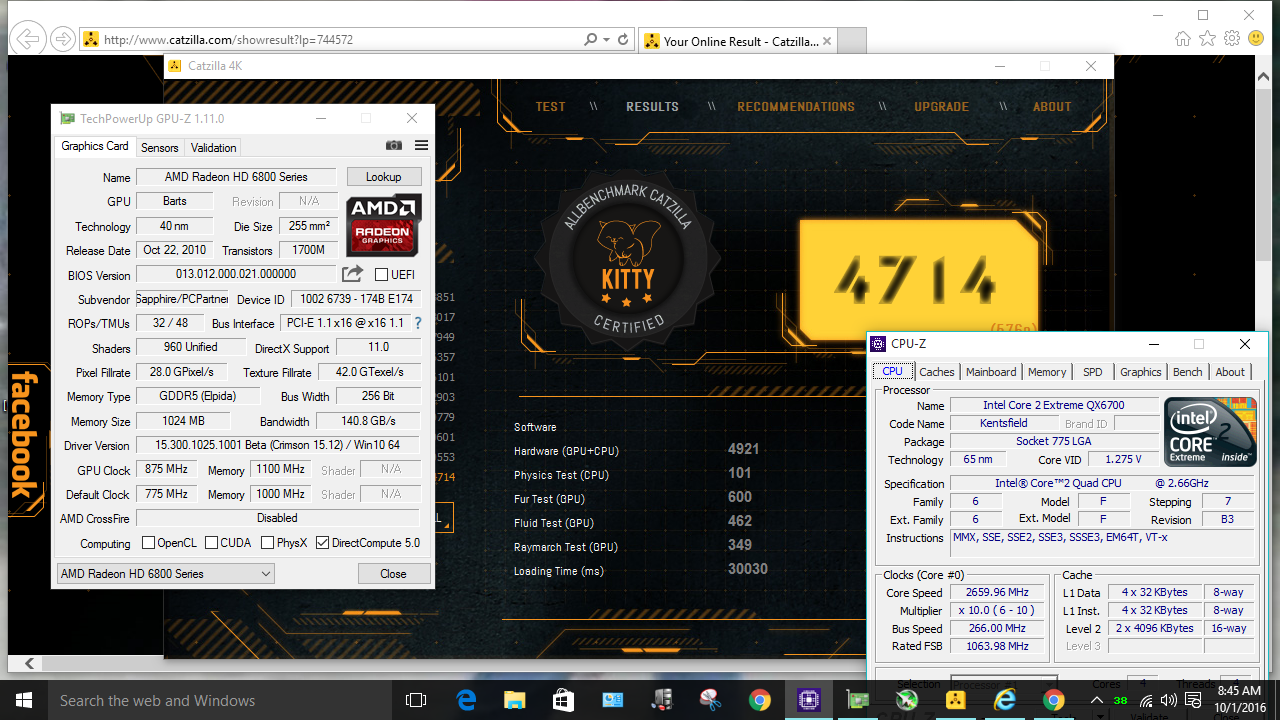Open the CPU-Z About tab

tap(1230, 372)
